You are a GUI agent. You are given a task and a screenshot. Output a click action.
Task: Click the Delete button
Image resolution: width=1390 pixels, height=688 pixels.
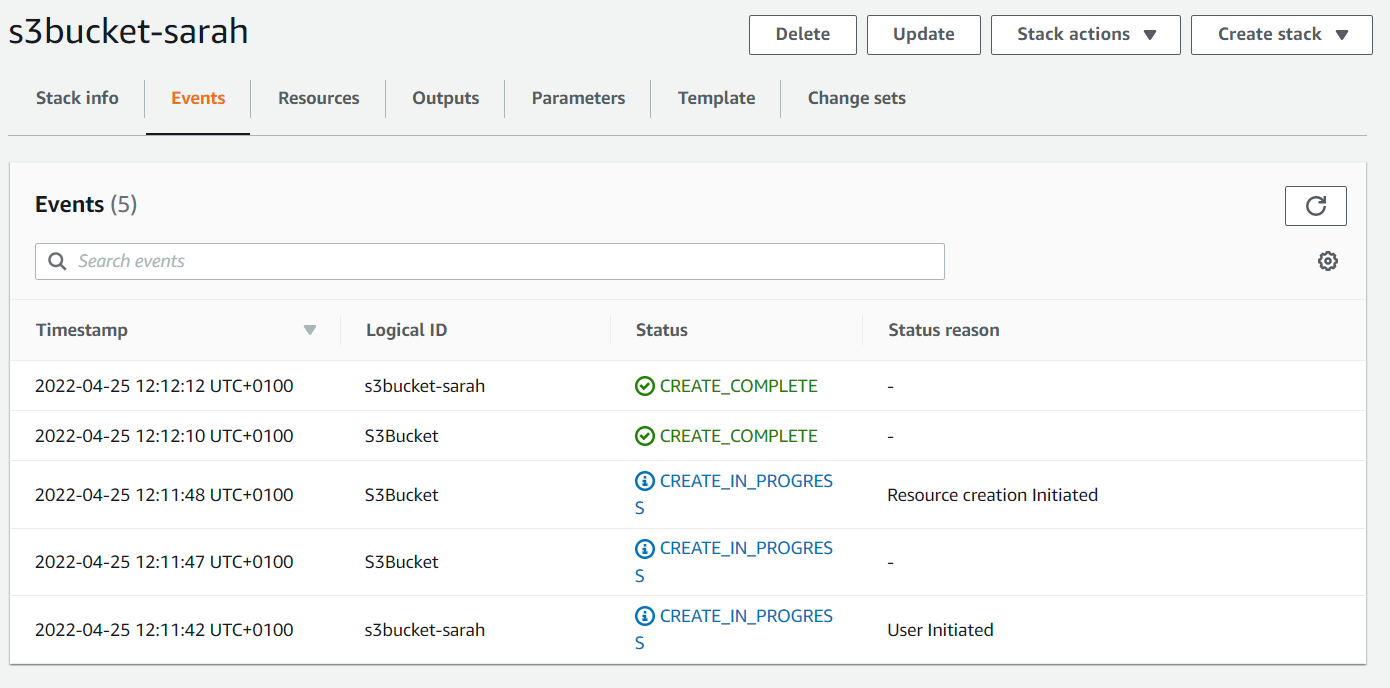point(803,35)
